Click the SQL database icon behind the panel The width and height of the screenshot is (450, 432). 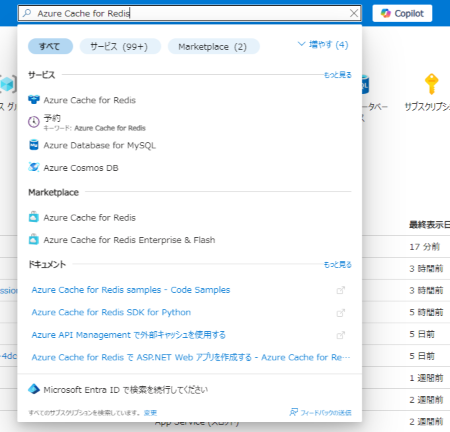click(366, 85)
